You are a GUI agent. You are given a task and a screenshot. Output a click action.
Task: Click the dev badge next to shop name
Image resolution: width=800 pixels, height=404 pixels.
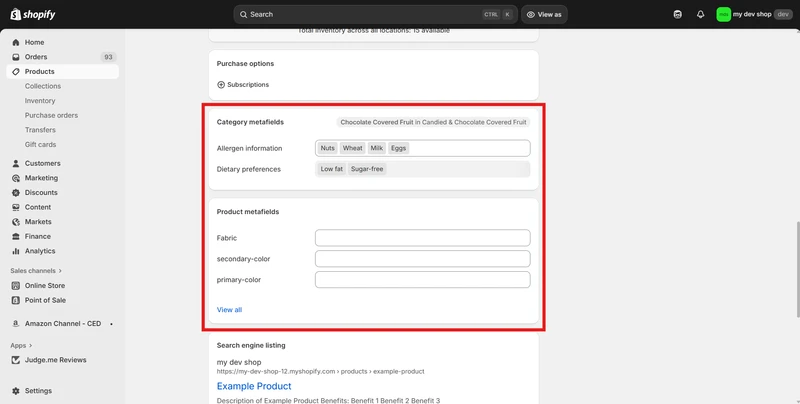(783, 14)
